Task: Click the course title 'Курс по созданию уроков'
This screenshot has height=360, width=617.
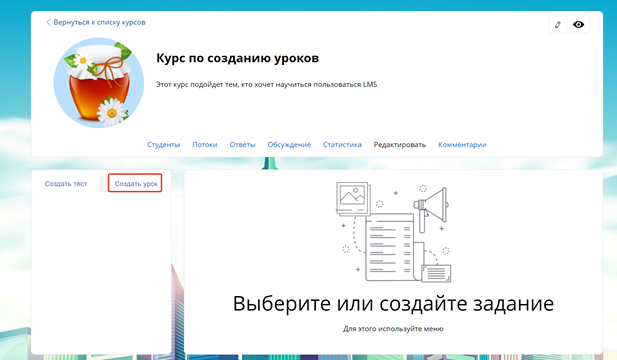Action: 238,58
